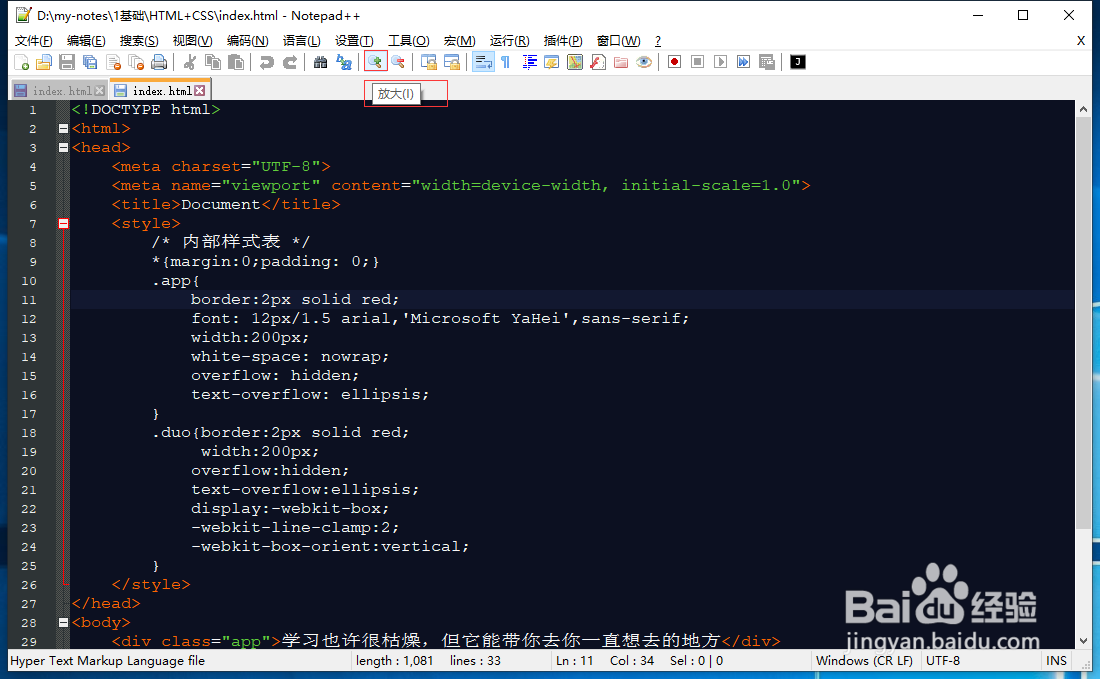This screenshot has width=1100, height=679.
Task: Play back the recorded macro
Action: 720,62
